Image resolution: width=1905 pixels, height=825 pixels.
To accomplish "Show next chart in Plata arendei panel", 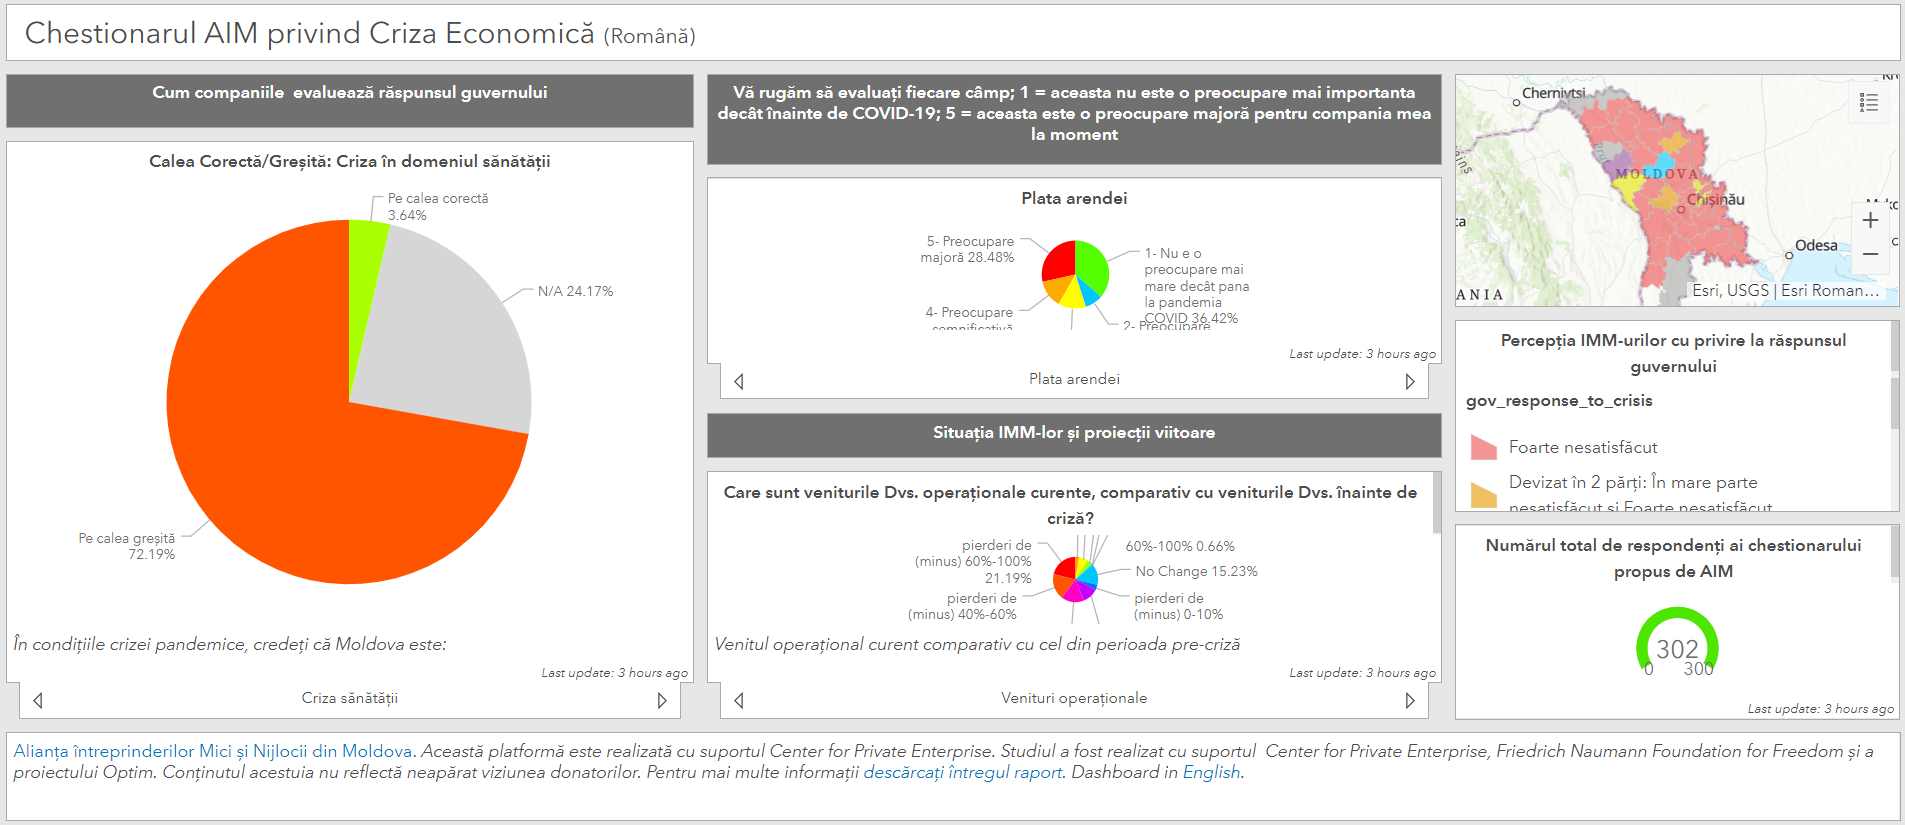I will [x=1409, y=381].
